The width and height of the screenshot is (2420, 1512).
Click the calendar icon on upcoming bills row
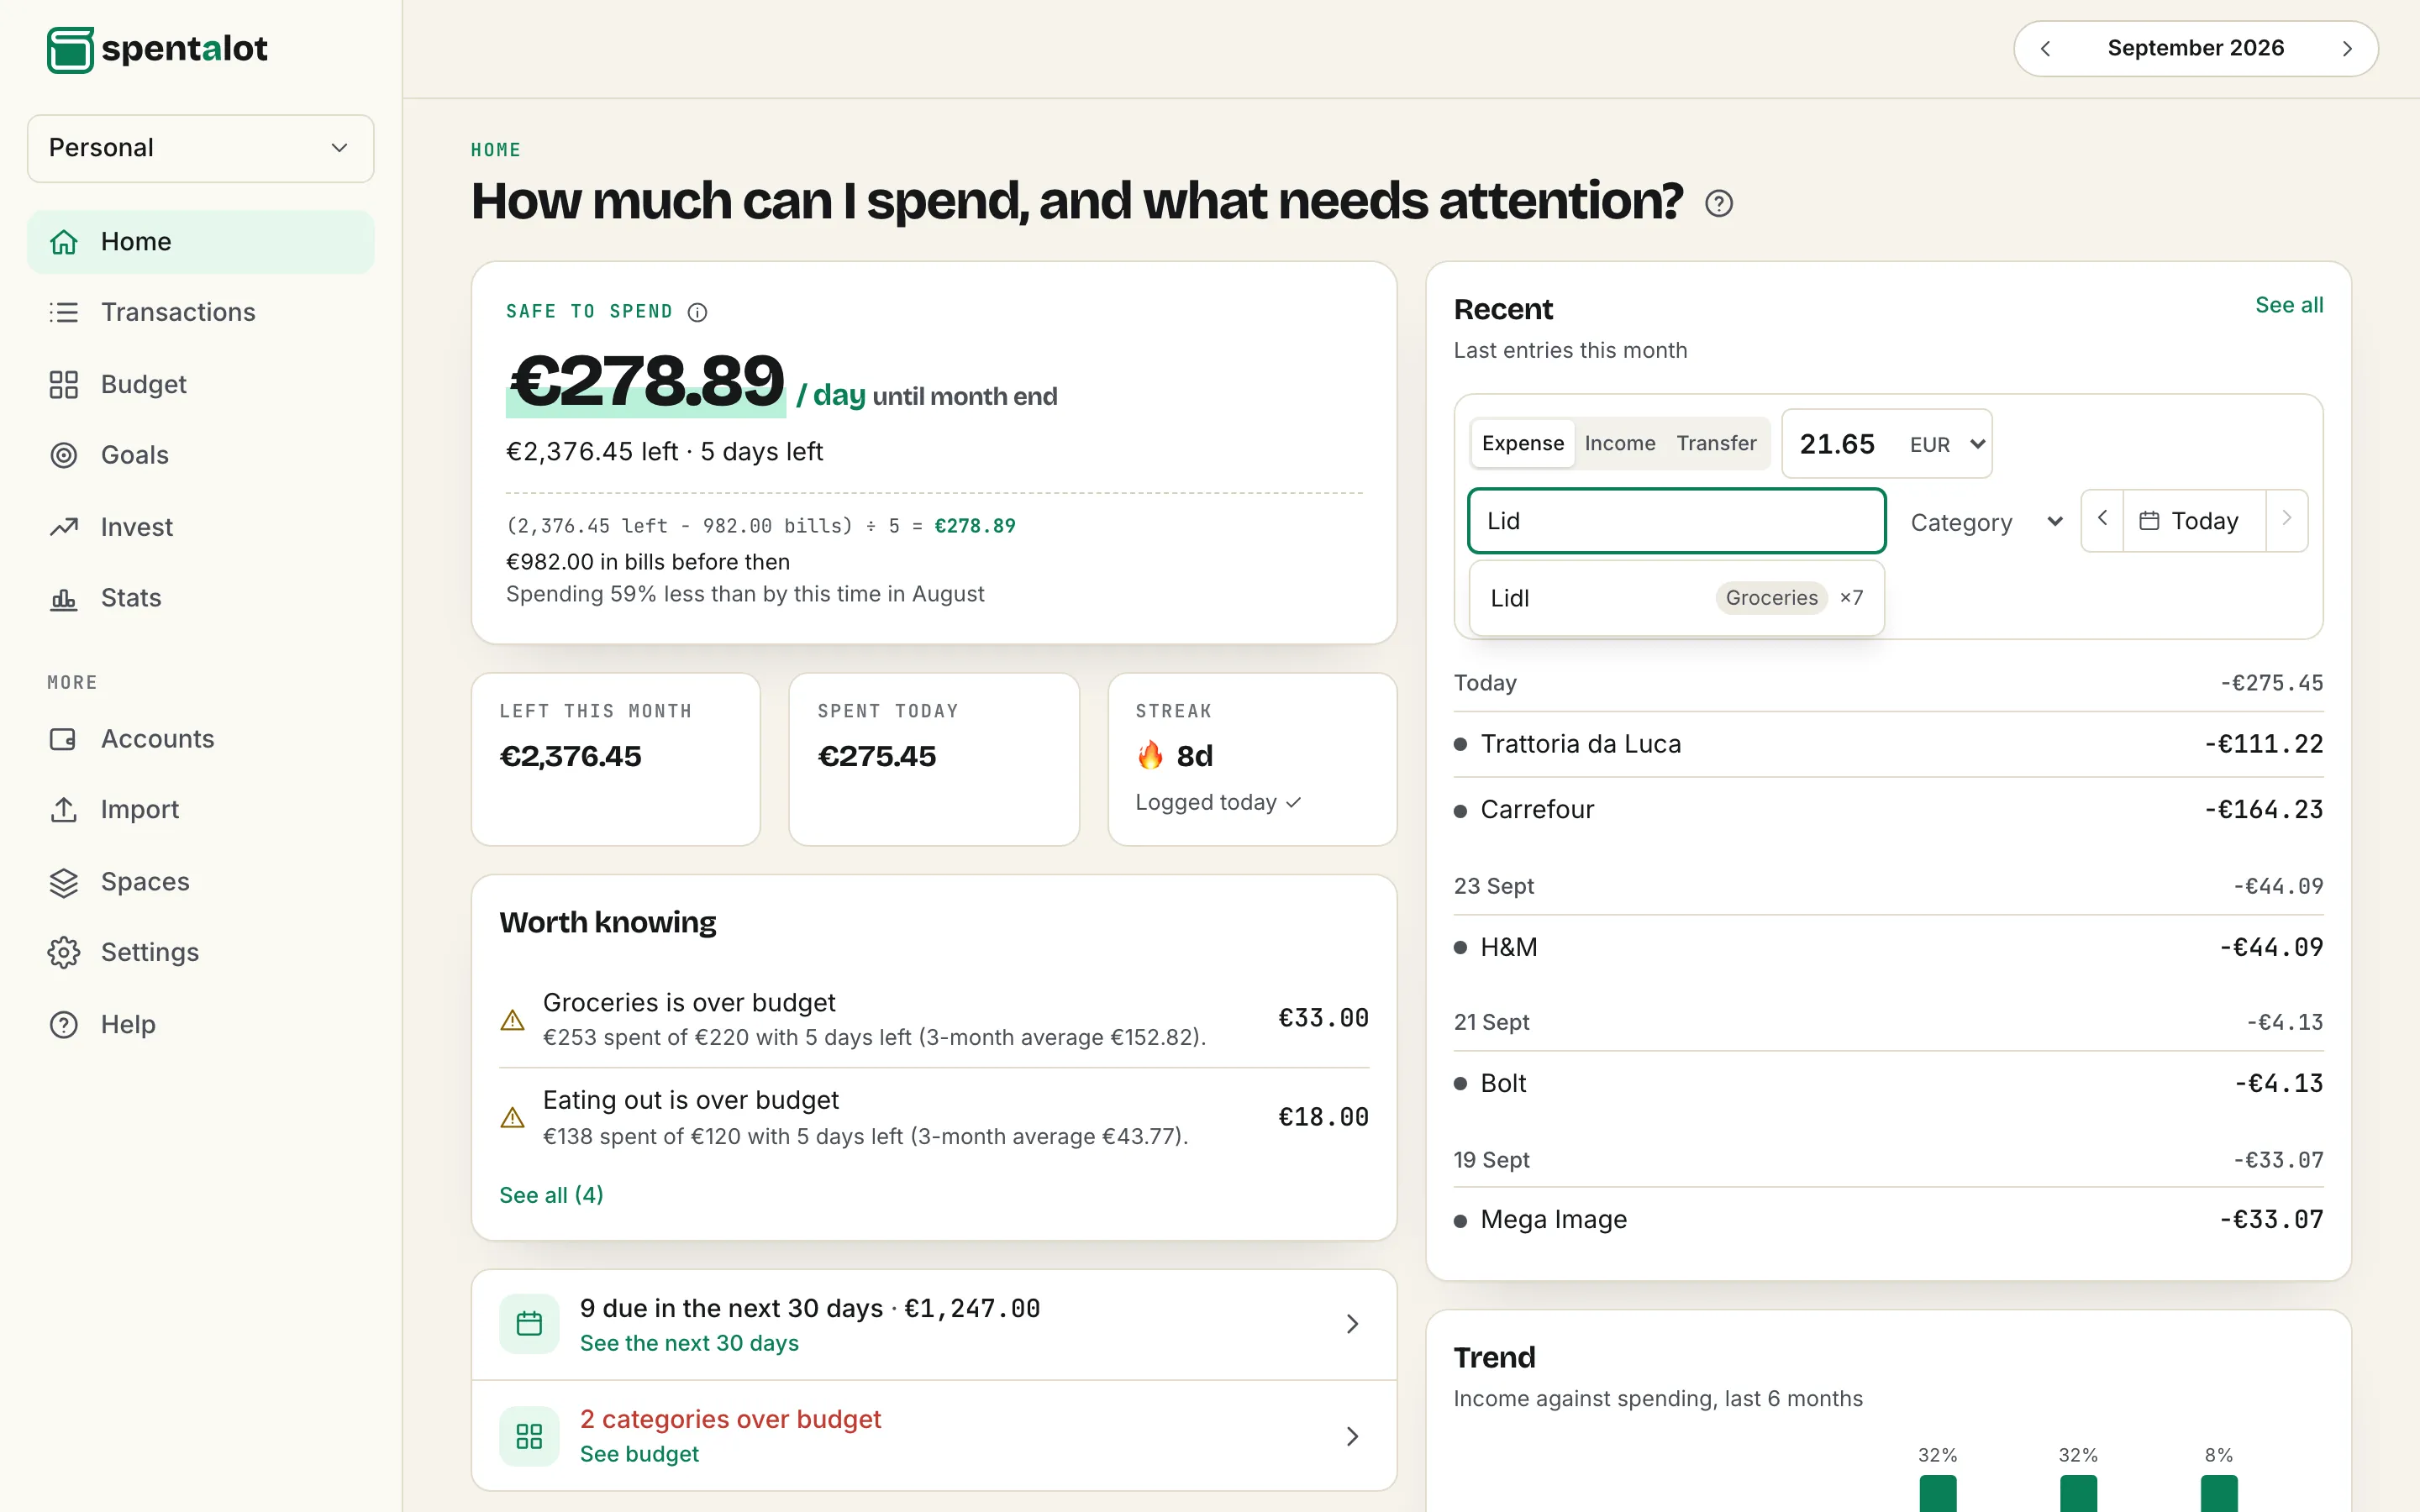(x=529, y=1324)
